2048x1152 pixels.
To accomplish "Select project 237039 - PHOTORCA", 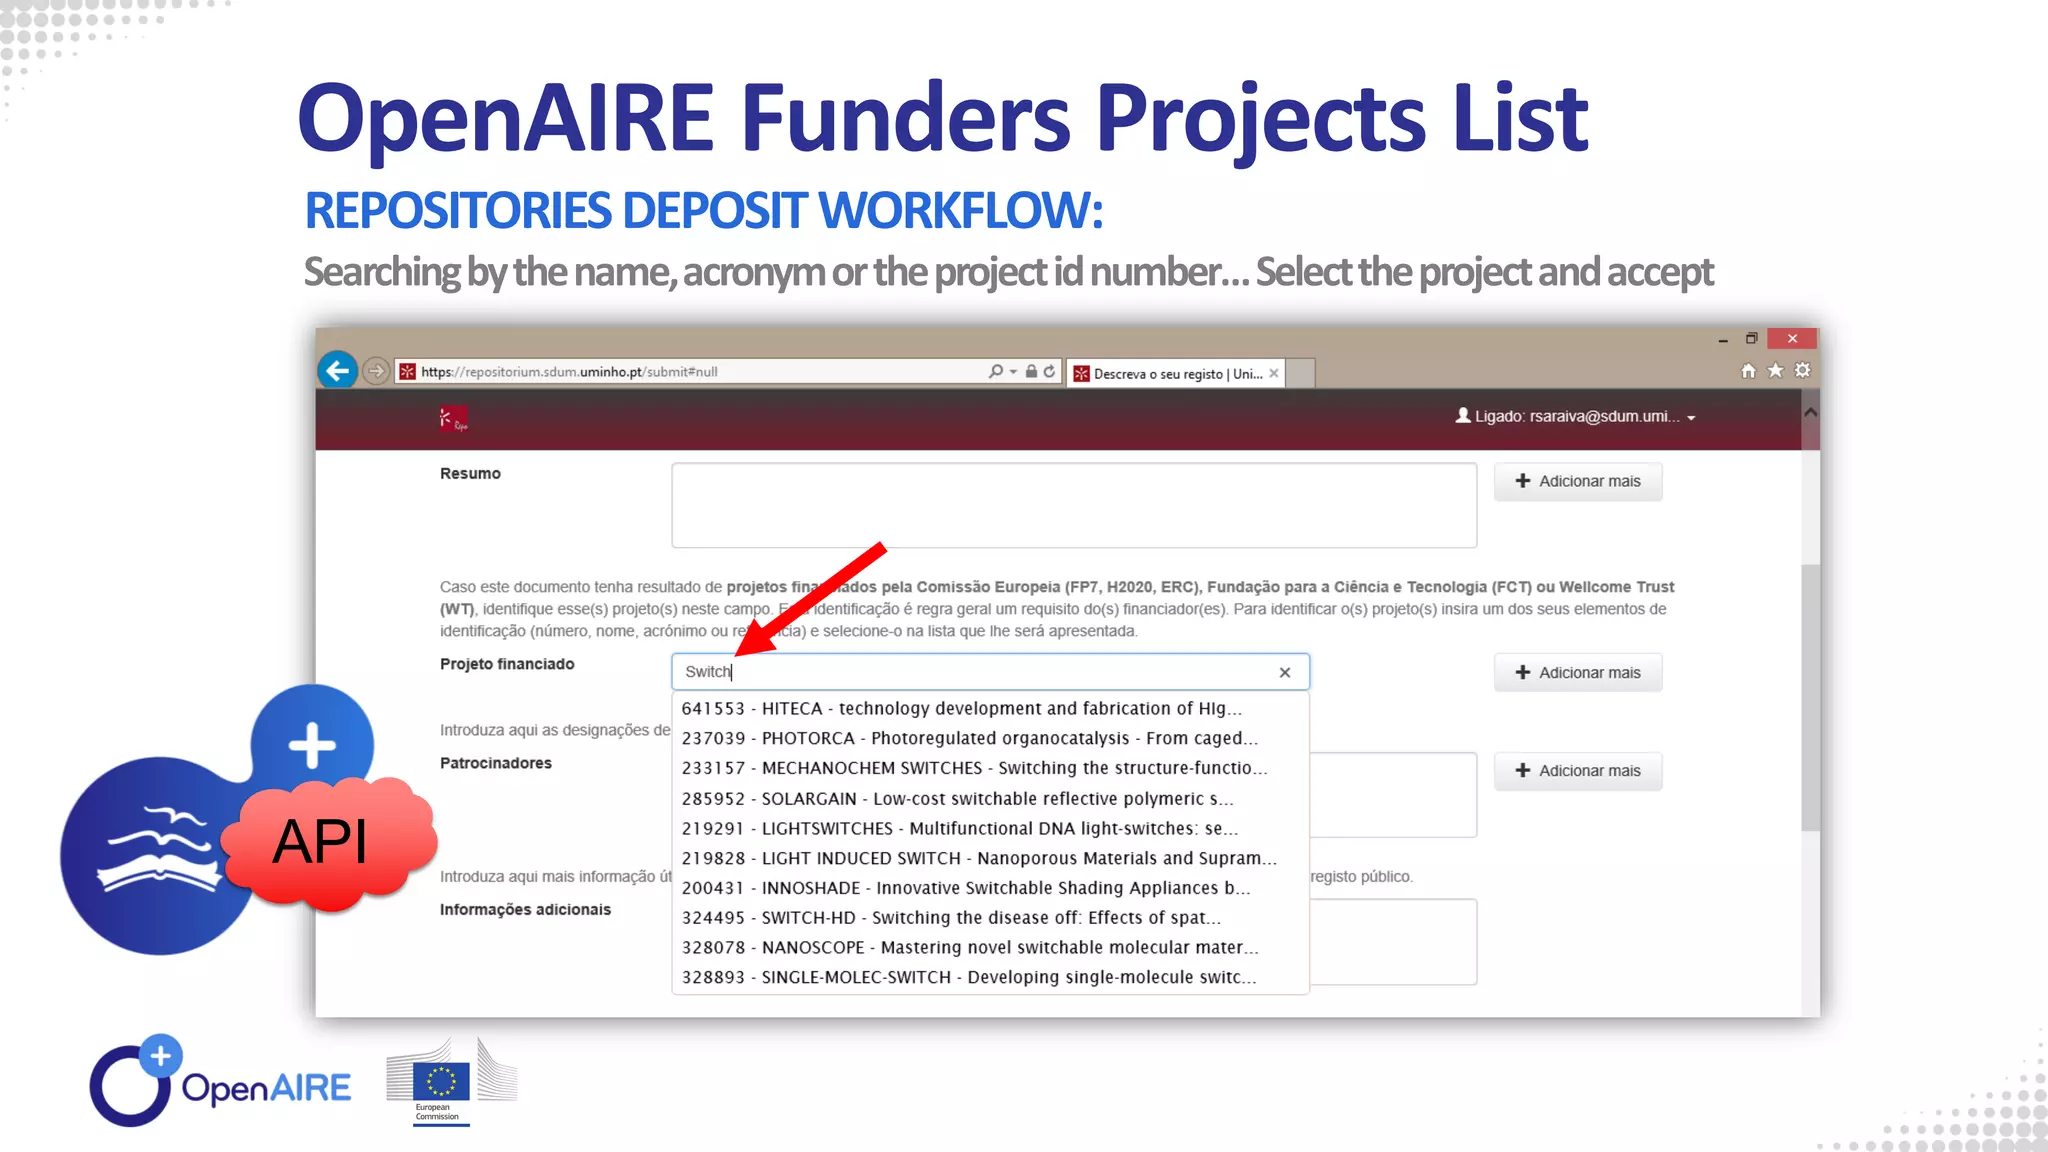I will (990, 738).
